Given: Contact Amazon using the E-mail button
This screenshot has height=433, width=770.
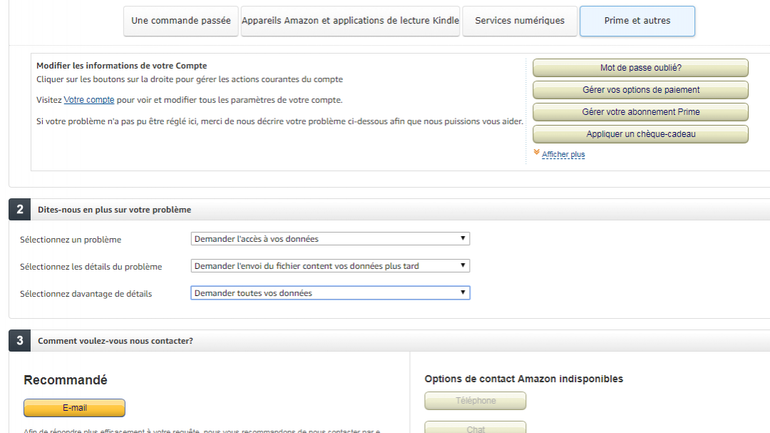Looking at the screenshot, I should point(74,408).
